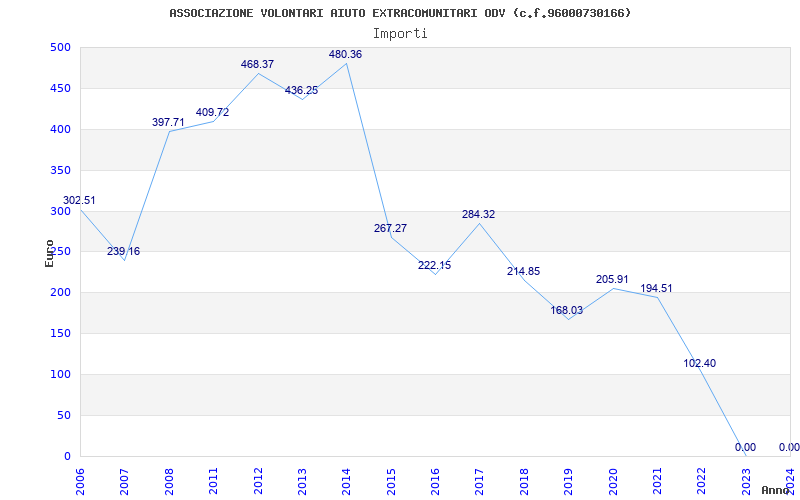800x500 pixels.
Task: Click the chart title with c.f.96000730166
Action: coord(400,13)
